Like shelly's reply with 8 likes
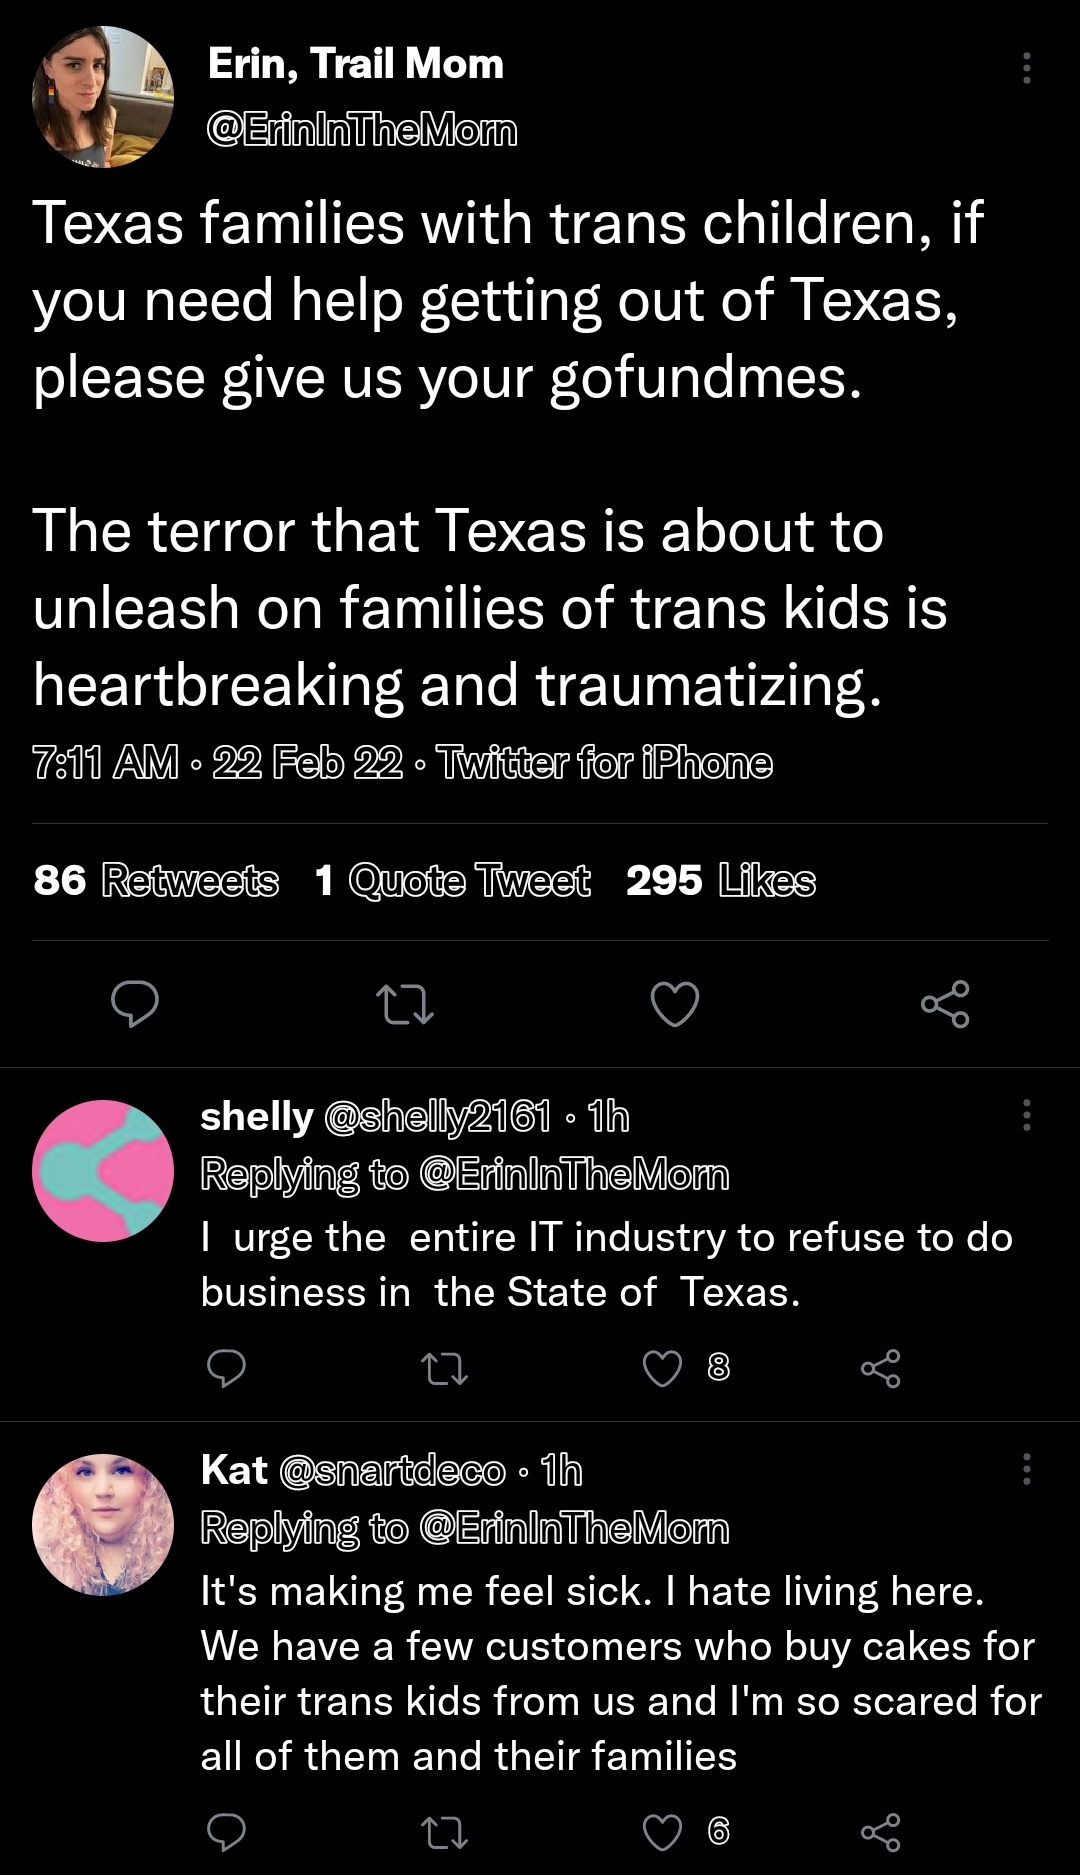Viewport: 1080px width, 1875px height. pos(662,1368)
